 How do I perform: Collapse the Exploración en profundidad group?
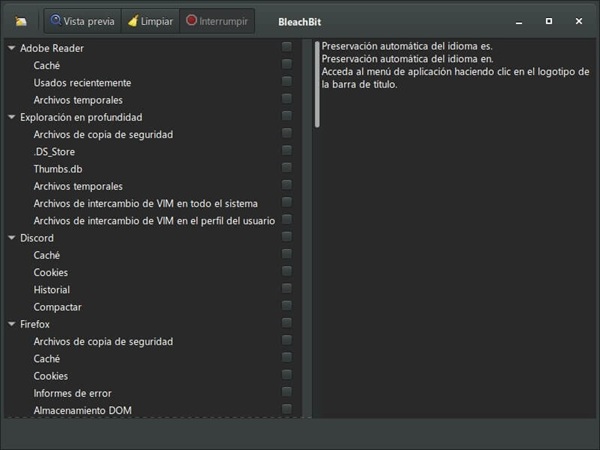(x=12, y=117)
